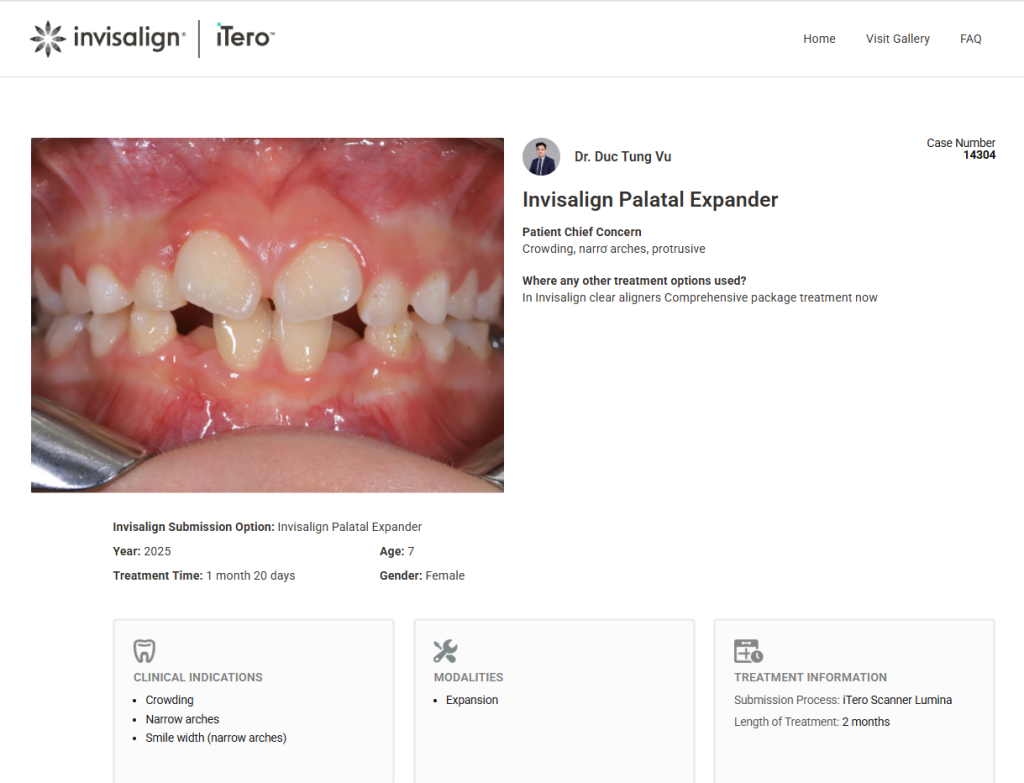Click the Smile width (narrow arches) item
Screen dimensions: 1024x783
click(x=216, y=738)
